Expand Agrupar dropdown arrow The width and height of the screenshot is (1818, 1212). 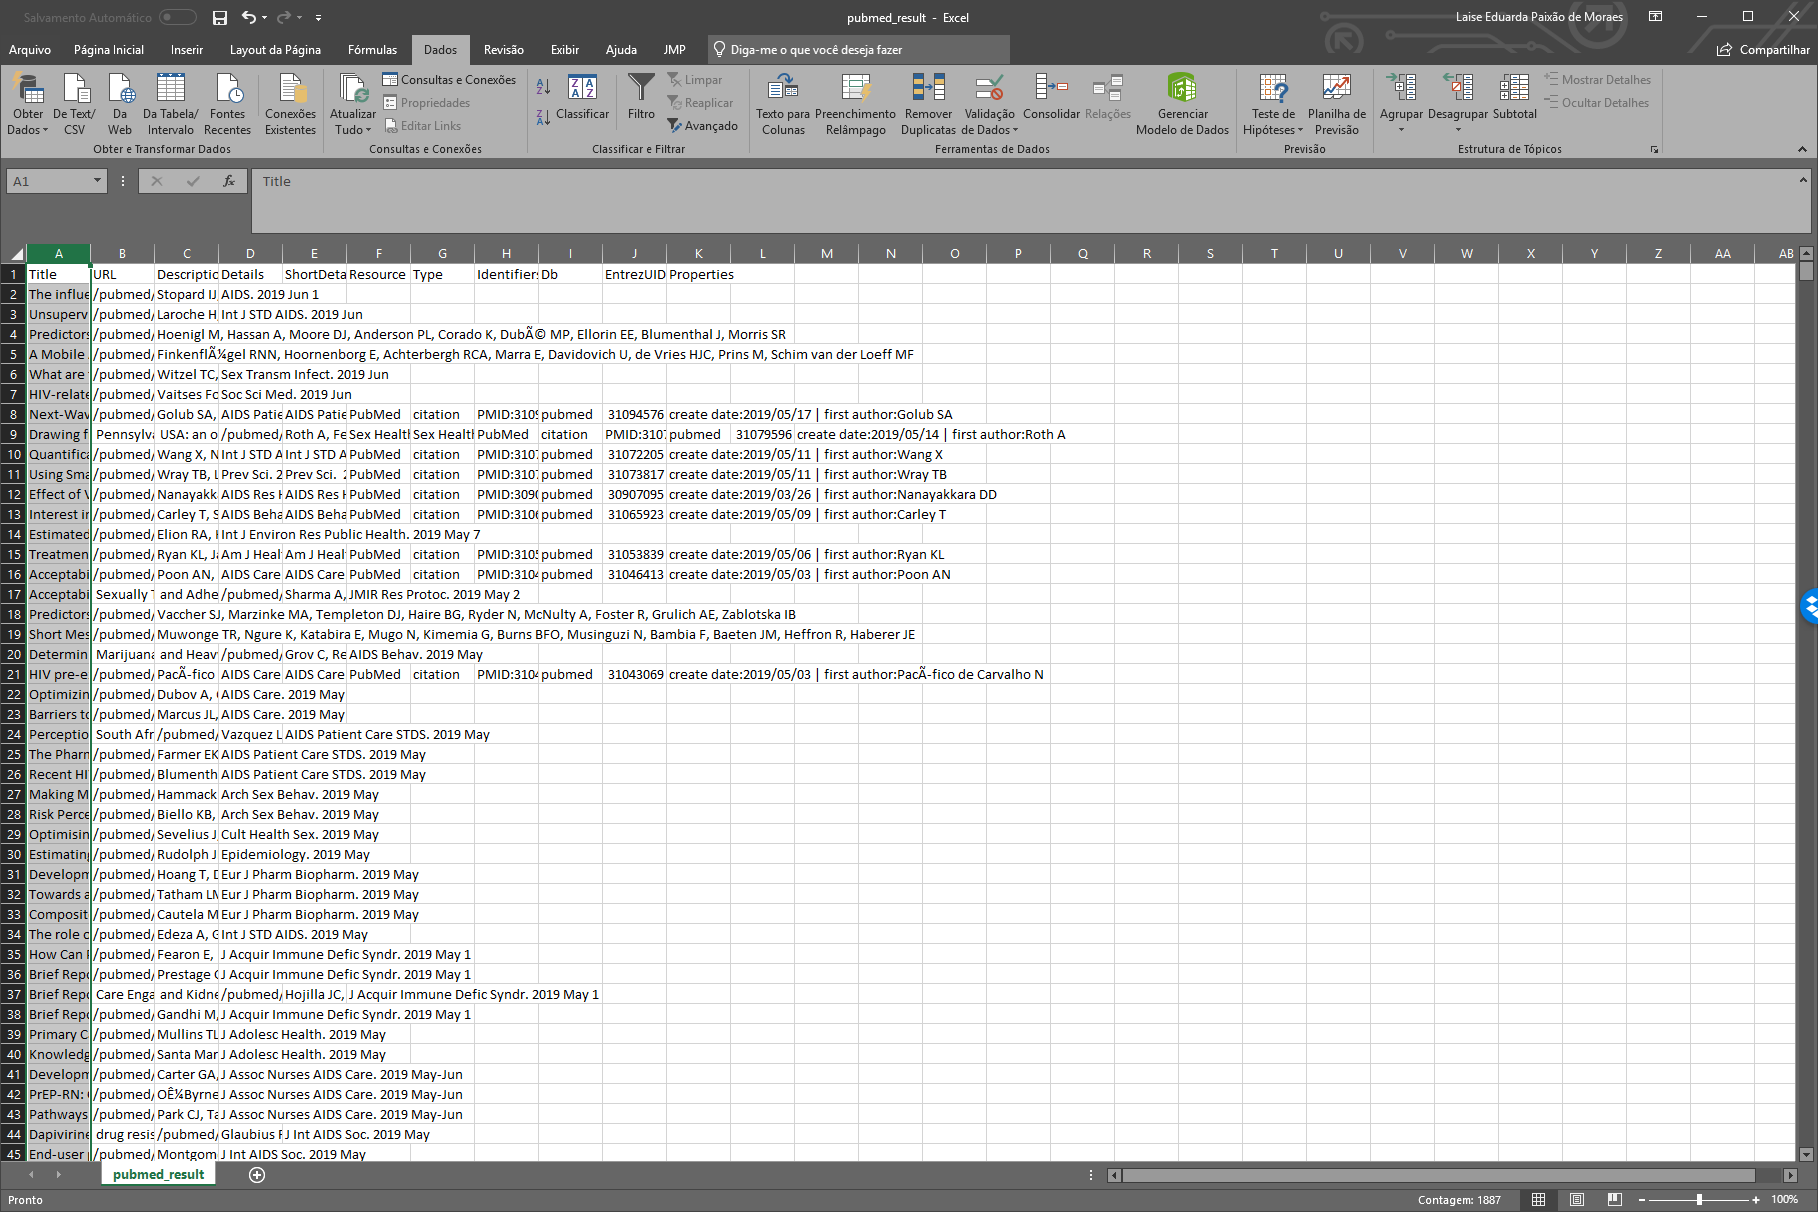(x=1401, y=130)
